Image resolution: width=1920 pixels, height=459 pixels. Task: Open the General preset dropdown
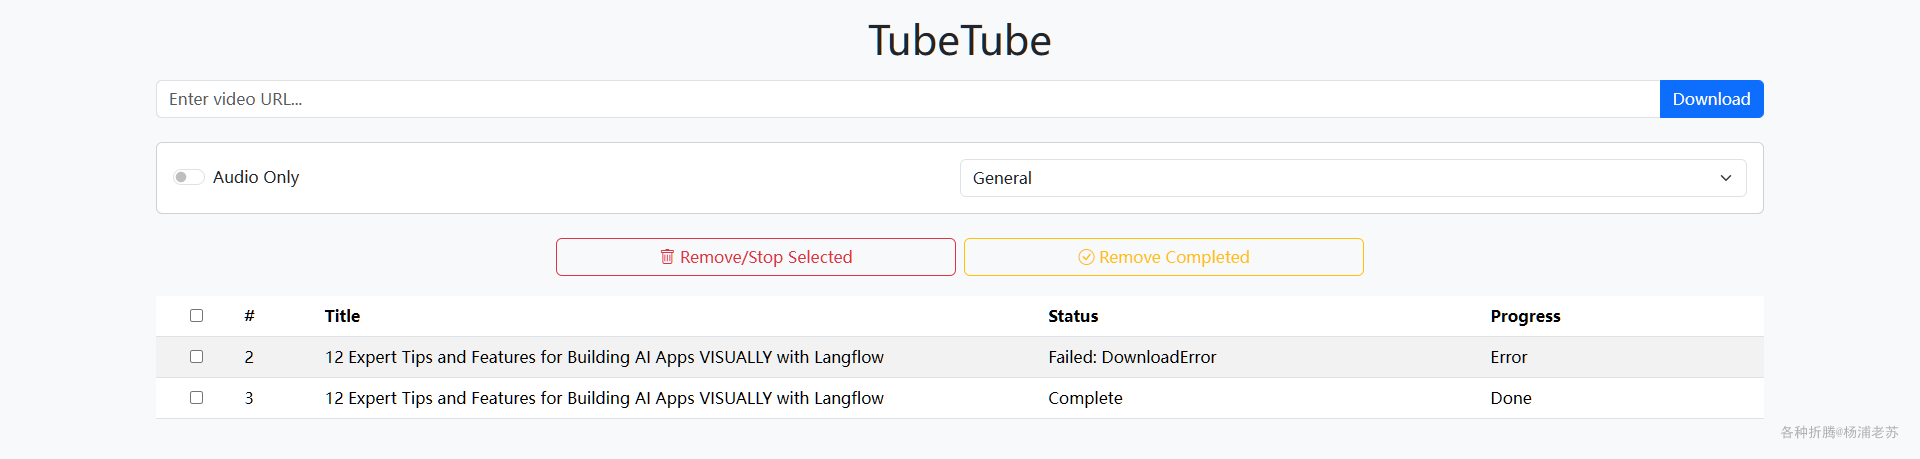click(1352, 178)
